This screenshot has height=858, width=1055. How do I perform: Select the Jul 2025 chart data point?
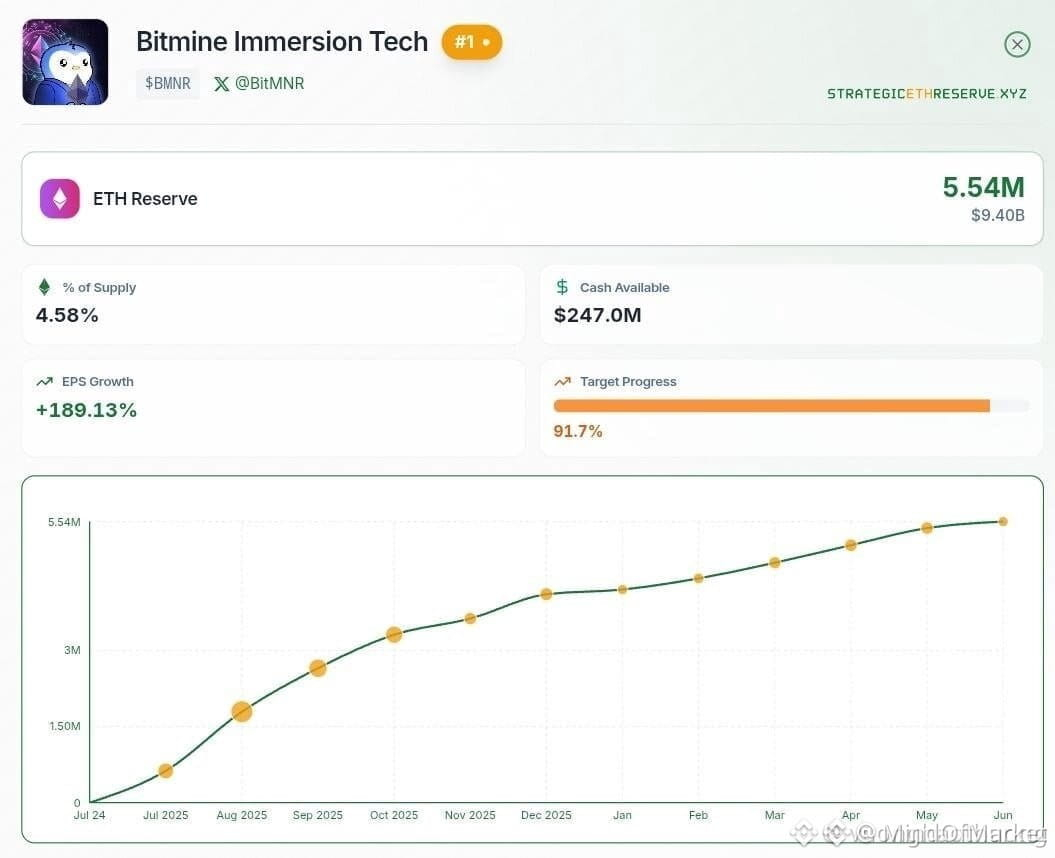166,771
